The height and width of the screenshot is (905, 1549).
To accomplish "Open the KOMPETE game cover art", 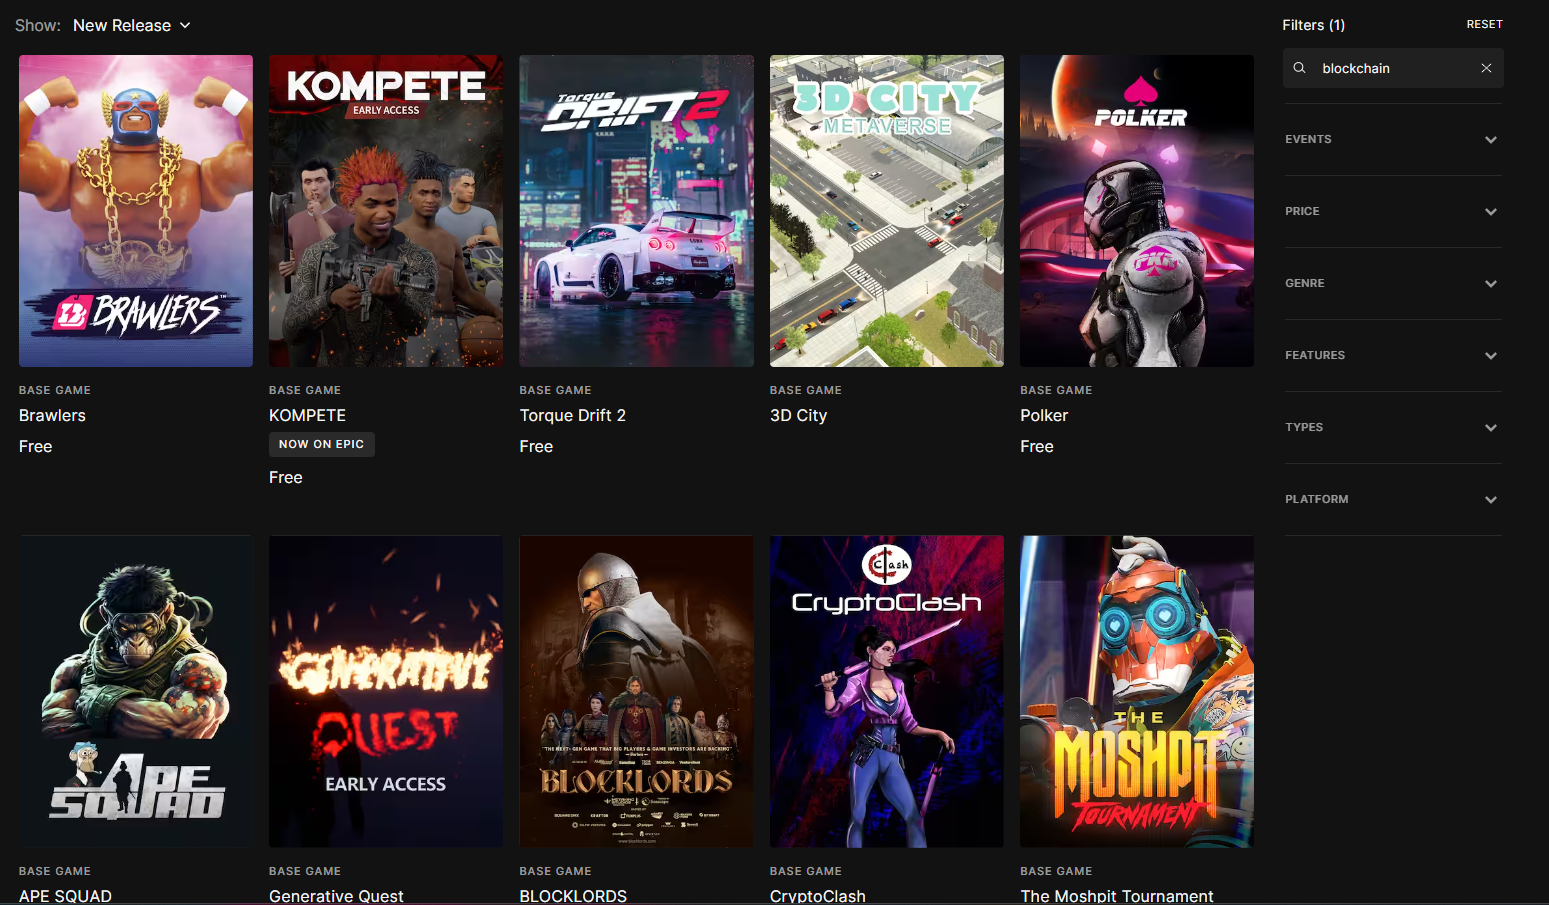I will point(386,211).
